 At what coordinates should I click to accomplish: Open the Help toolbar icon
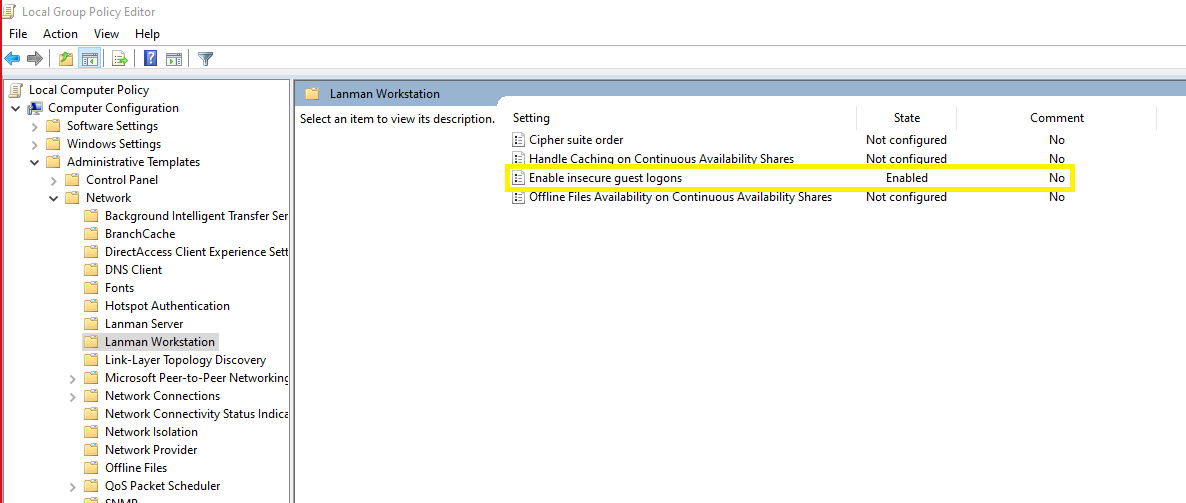[151, 58]
